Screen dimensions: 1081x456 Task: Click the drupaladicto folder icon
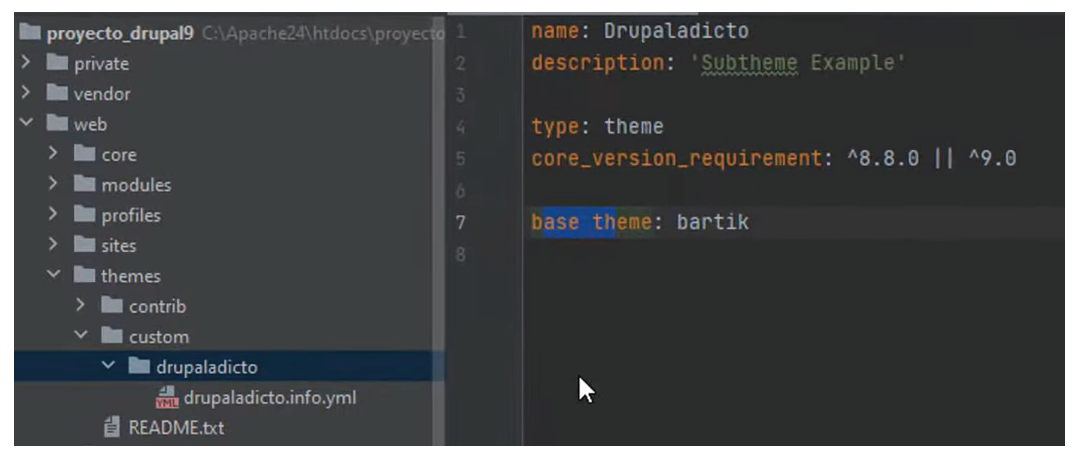click(x=139, y=366)
